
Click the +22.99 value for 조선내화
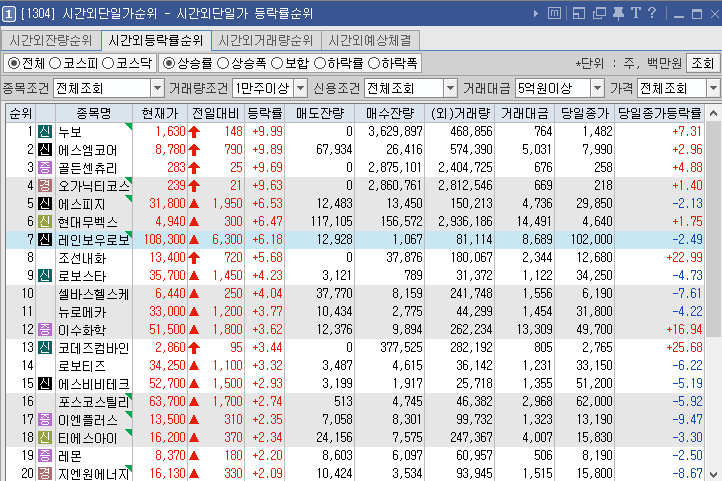(x=685, y=257)
